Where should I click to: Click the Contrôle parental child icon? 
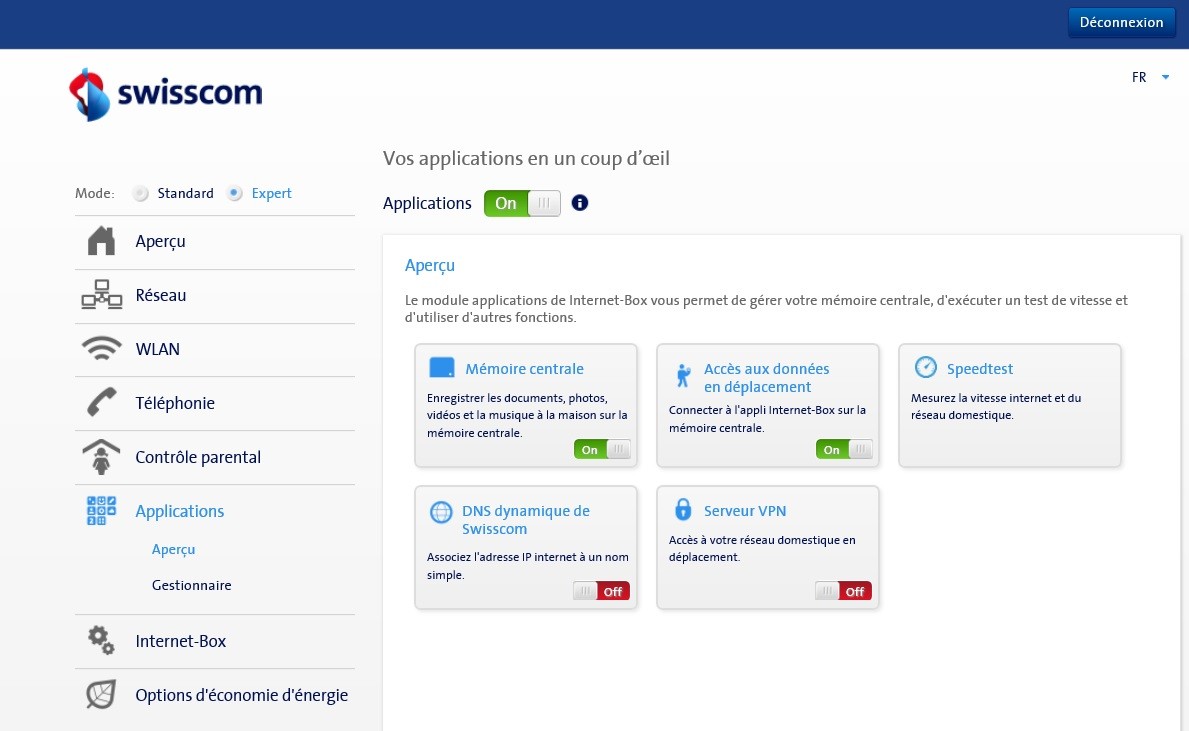(x=101, y=457)
